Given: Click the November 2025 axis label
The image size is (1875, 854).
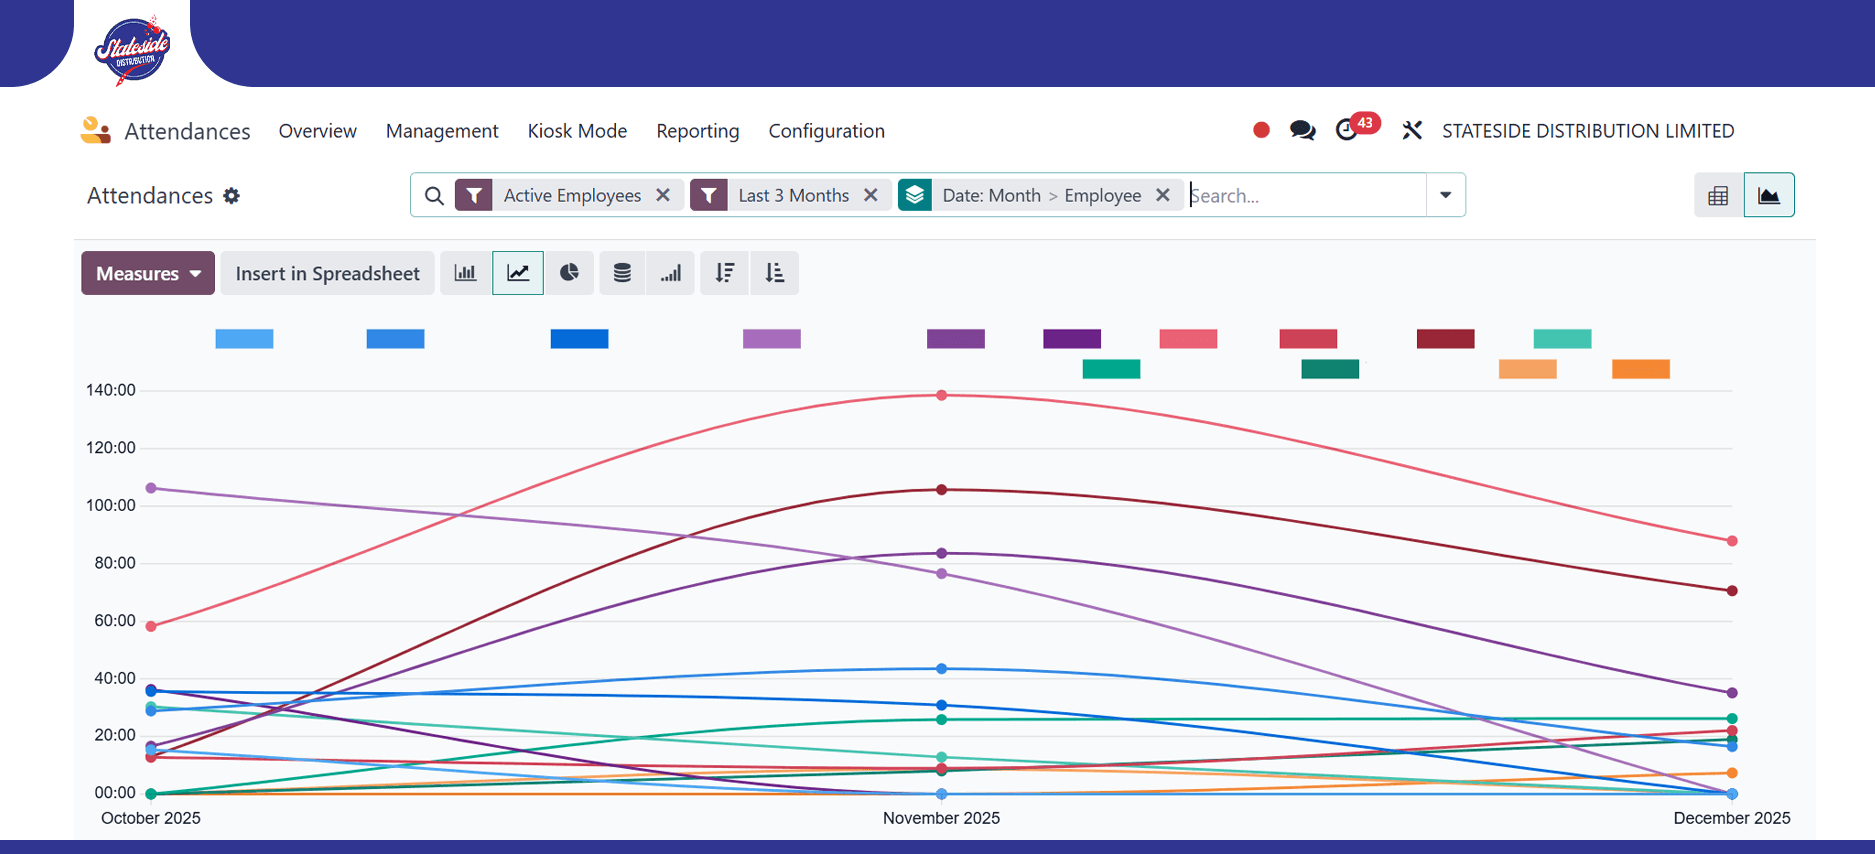Looking at the screenshot, I should click(941, 818).
